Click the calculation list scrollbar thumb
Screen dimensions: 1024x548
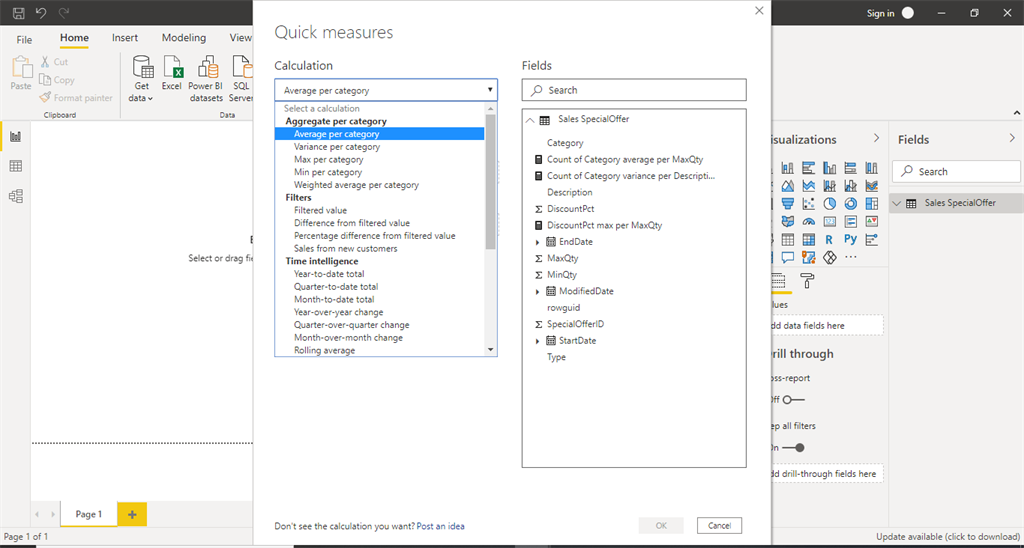[490, 182]
